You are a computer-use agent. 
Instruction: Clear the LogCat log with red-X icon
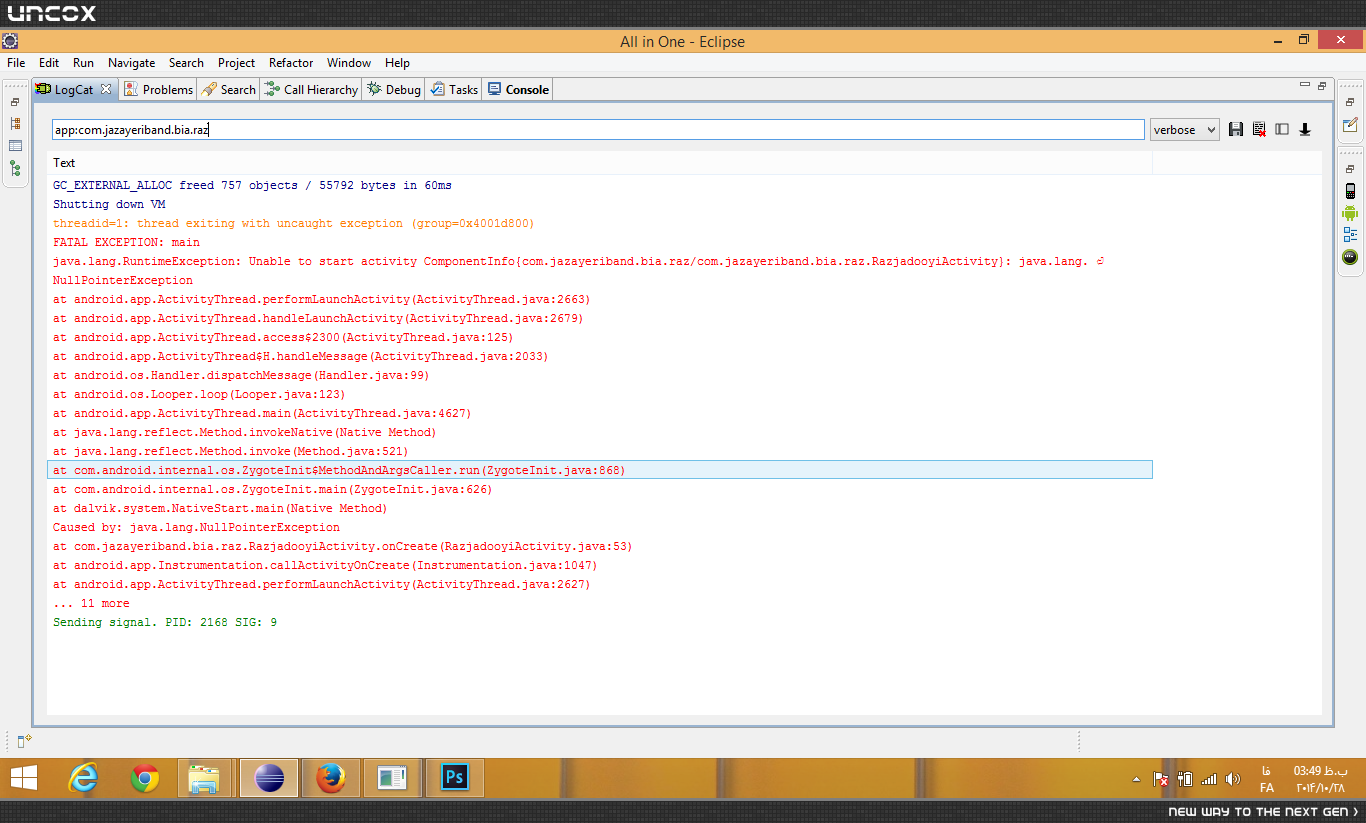click(1259, 129)
